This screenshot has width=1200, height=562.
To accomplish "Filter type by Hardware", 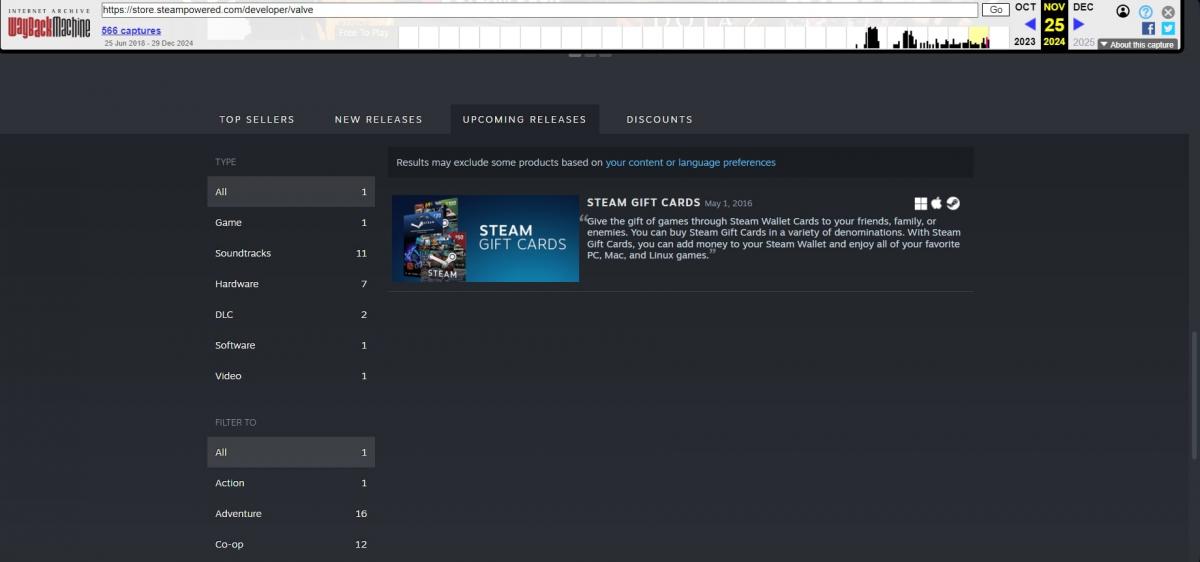I will [x=291, y=284].
